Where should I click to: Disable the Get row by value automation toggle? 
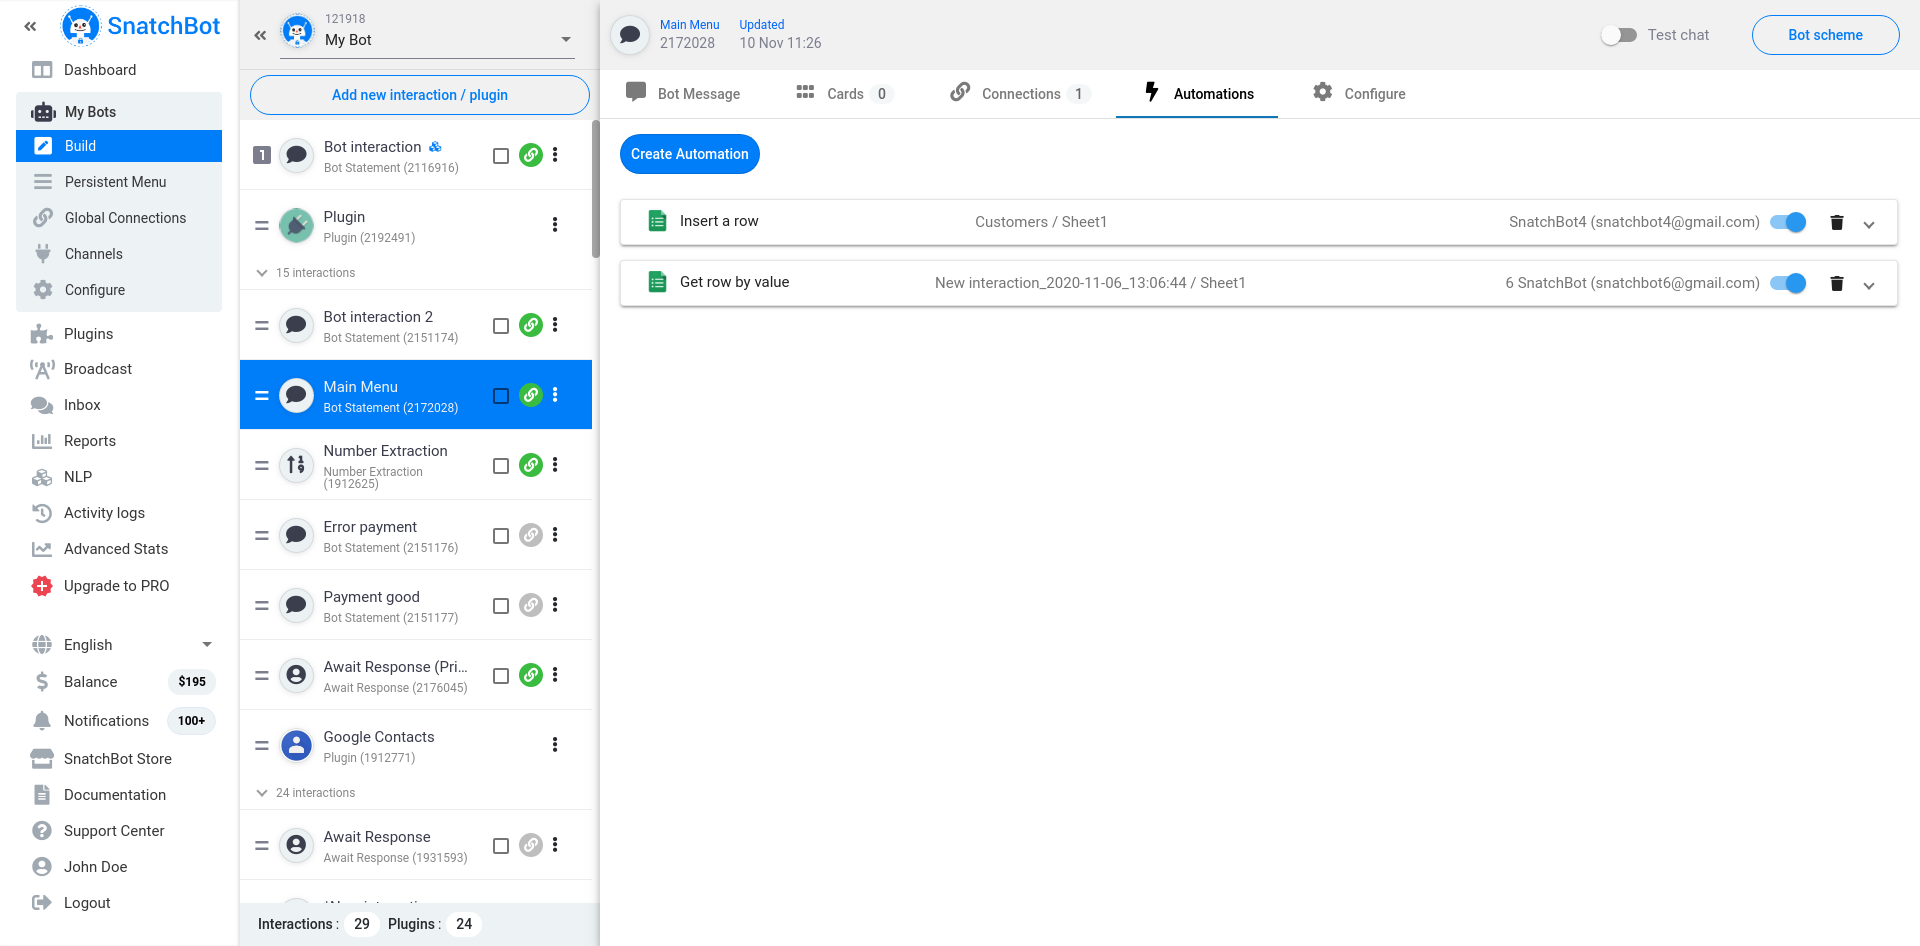1788,283
